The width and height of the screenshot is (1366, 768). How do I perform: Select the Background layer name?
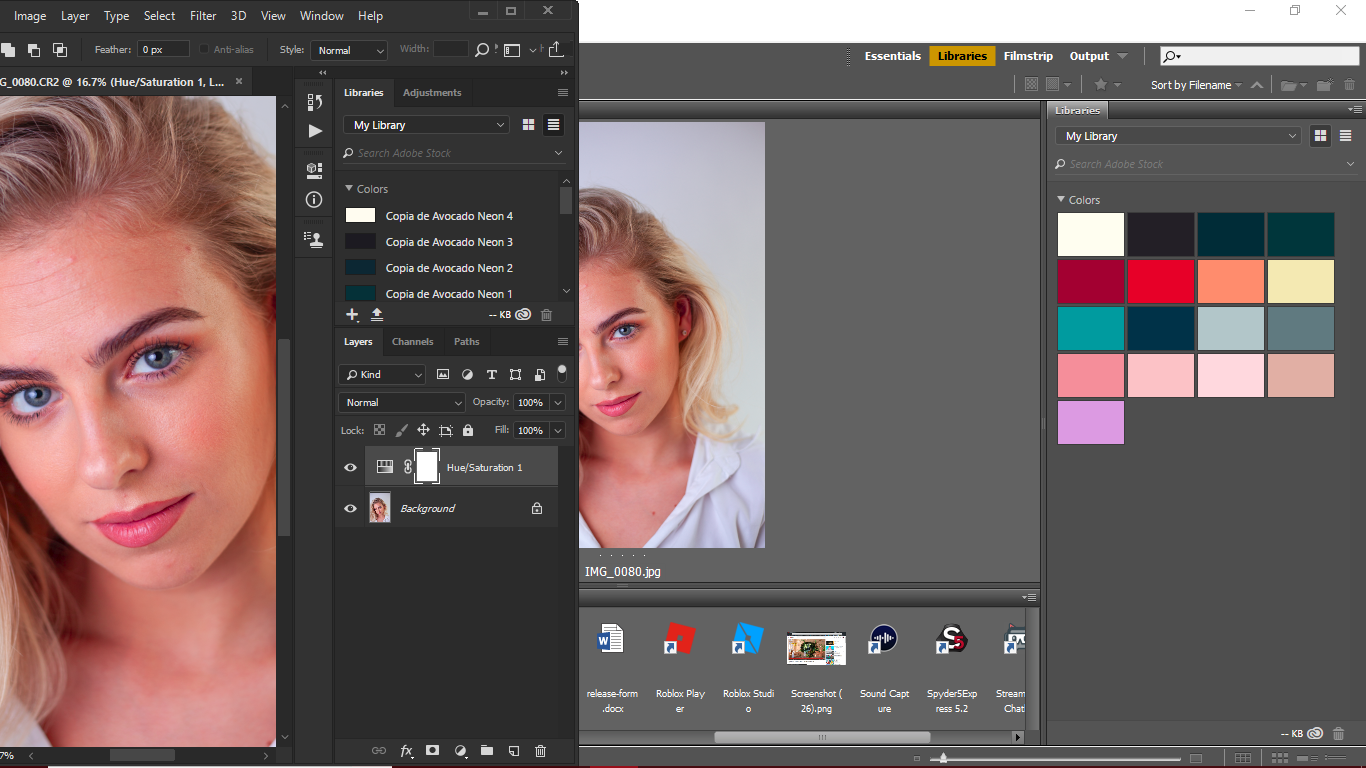point(427,508)
